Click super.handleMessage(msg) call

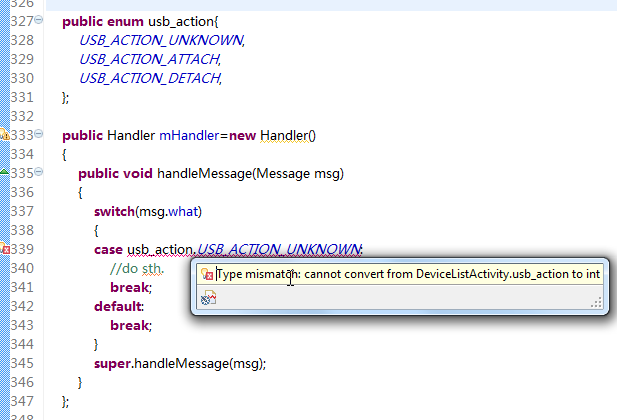(180, 364)
